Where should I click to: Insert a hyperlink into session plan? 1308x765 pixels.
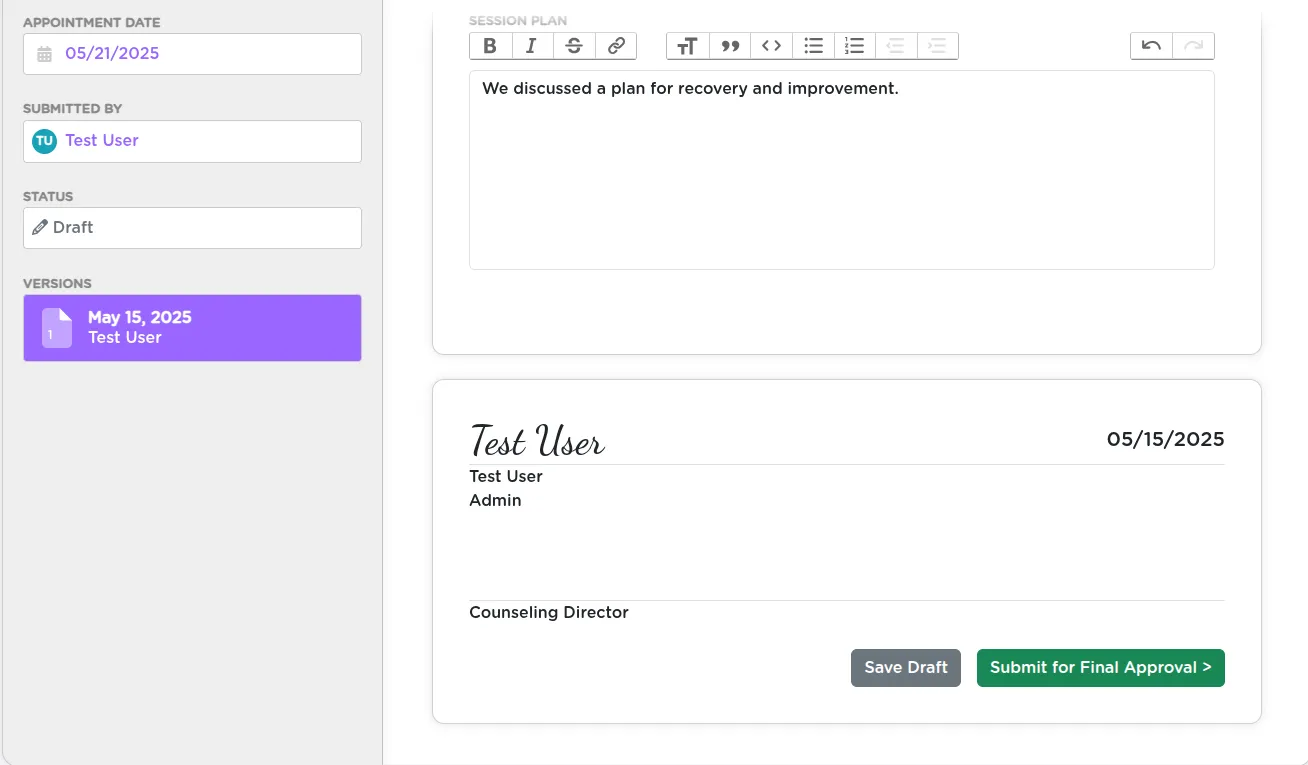(615, 45)
